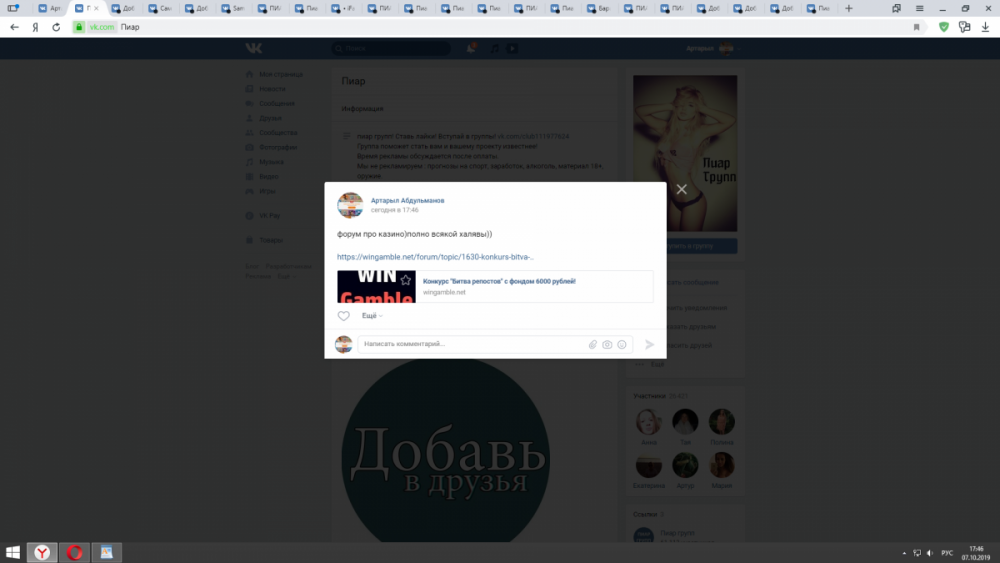
Task: Close the active tab with its X
Action: (x=96, y=8)
